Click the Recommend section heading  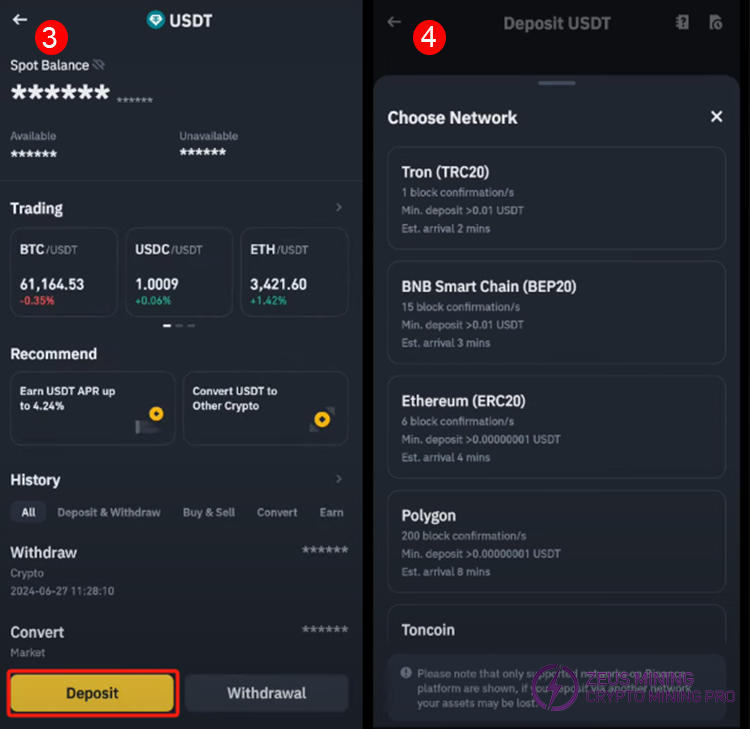[54, 353]
